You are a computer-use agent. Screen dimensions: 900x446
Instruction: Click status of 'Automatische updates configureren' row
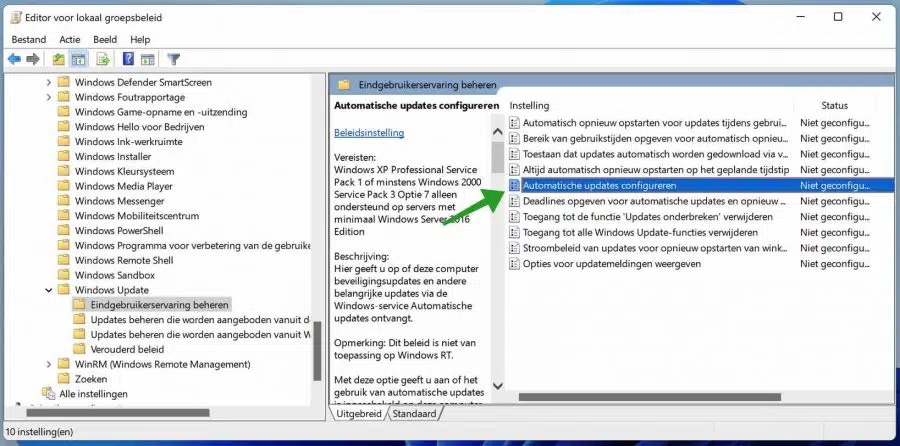tap(835, 185)
